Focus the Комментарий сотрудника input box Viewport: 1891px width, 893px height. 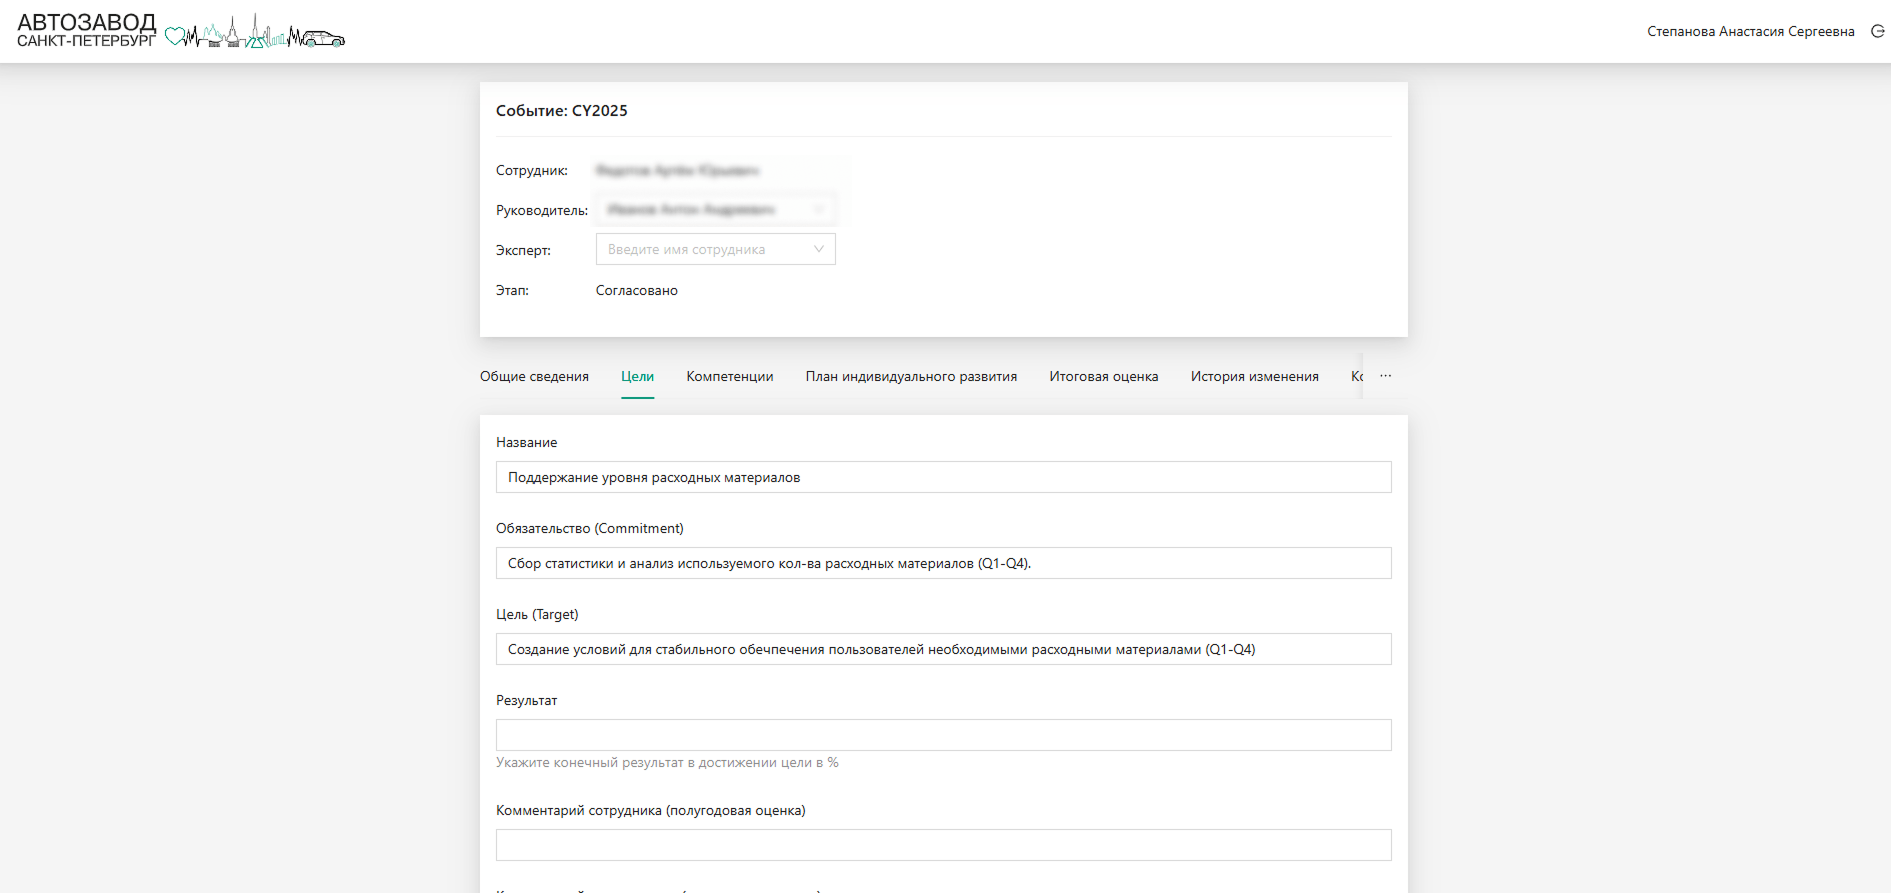tap(943, 845)
